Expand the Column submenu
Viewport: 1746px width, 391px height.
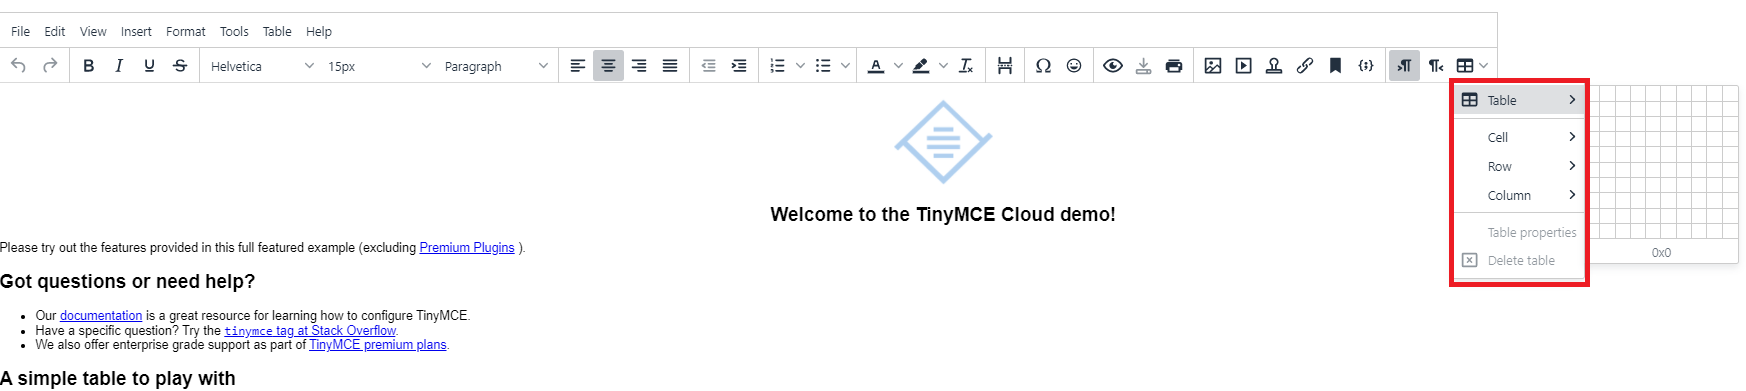coord(1519,195)
